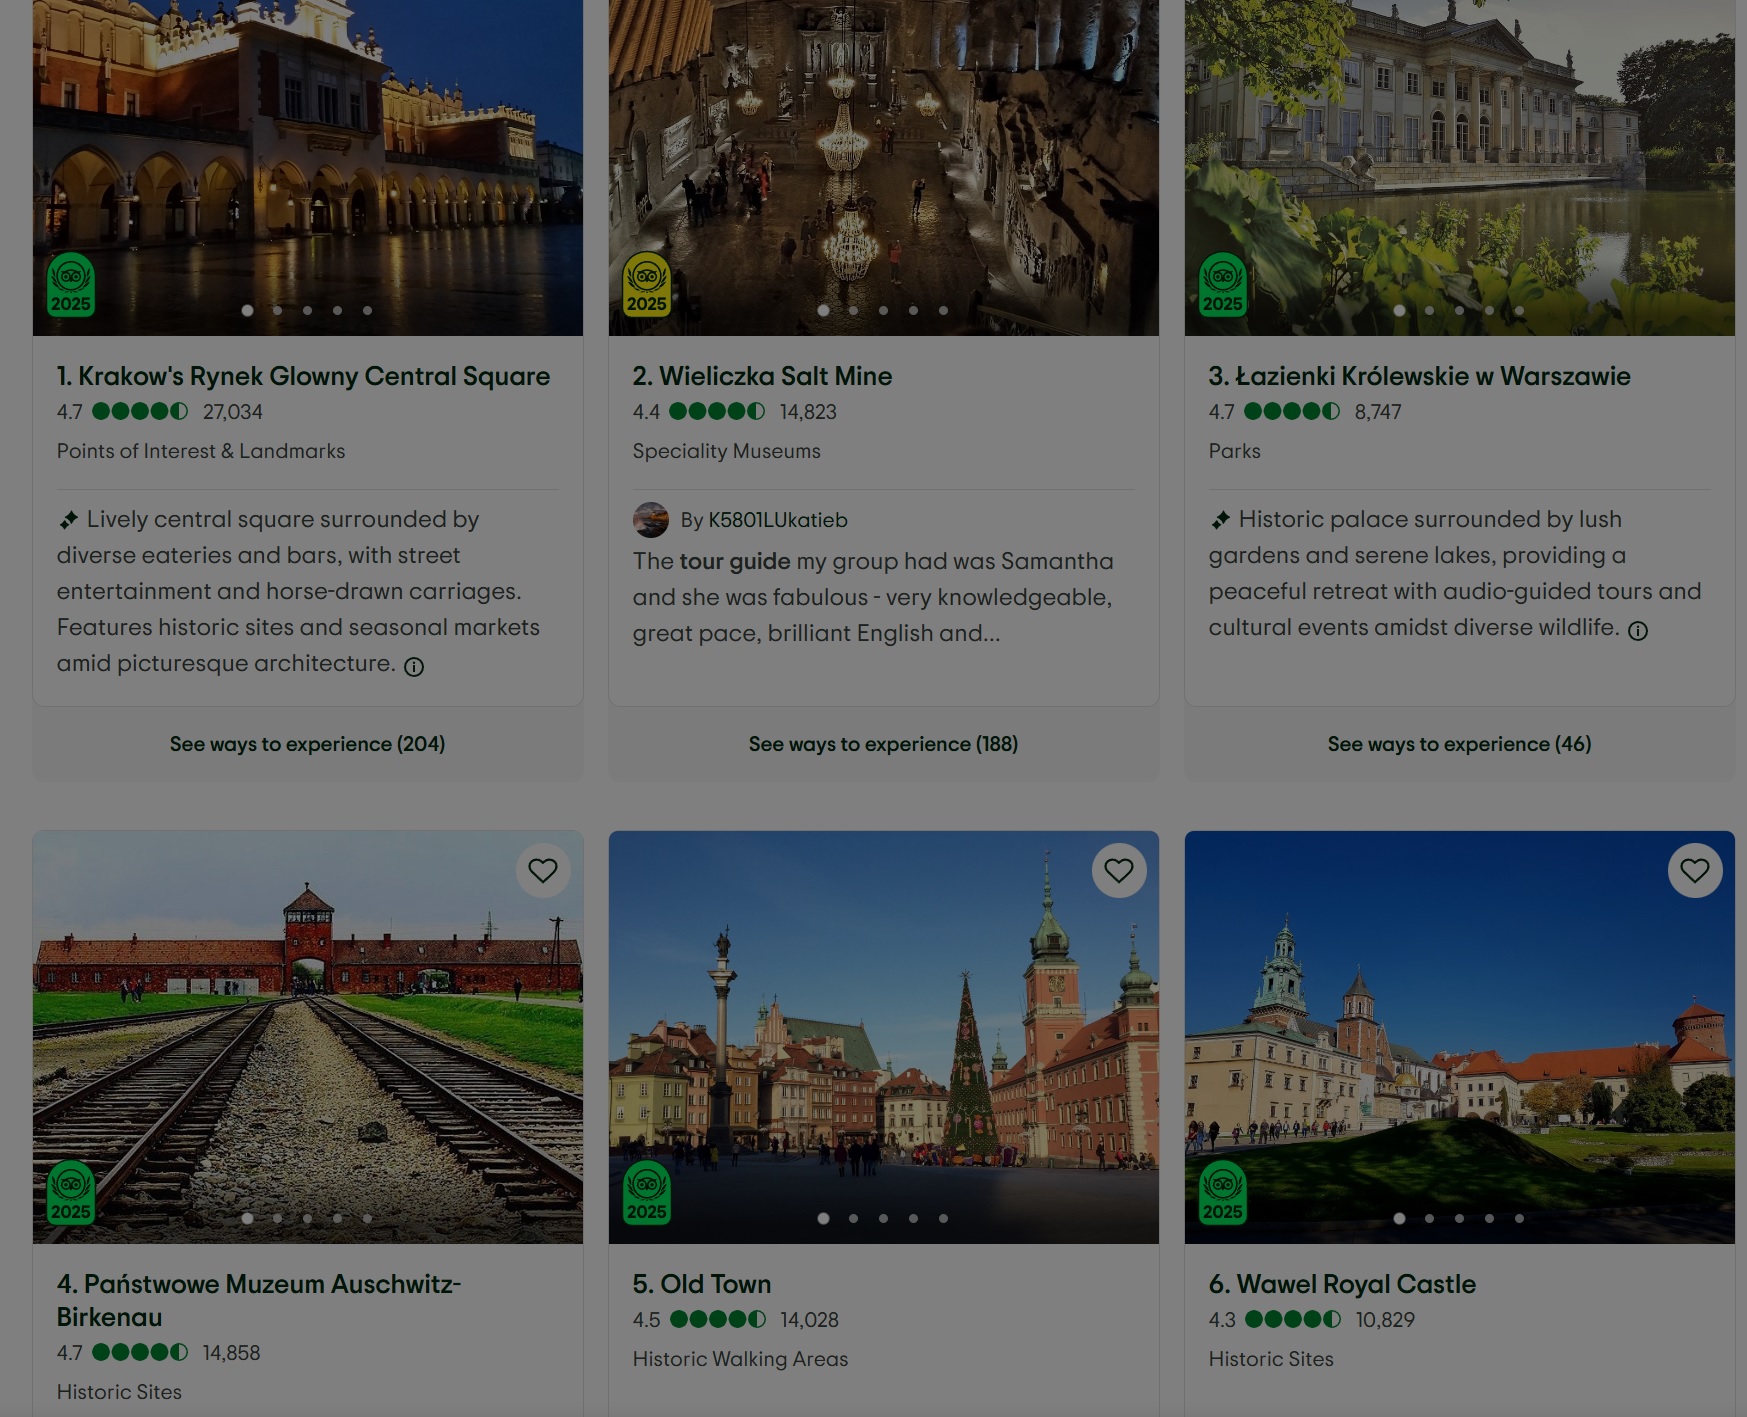Click 'See ways to experience (46)'
Screen dimensions: 1747x1417
pos(1459,744)
